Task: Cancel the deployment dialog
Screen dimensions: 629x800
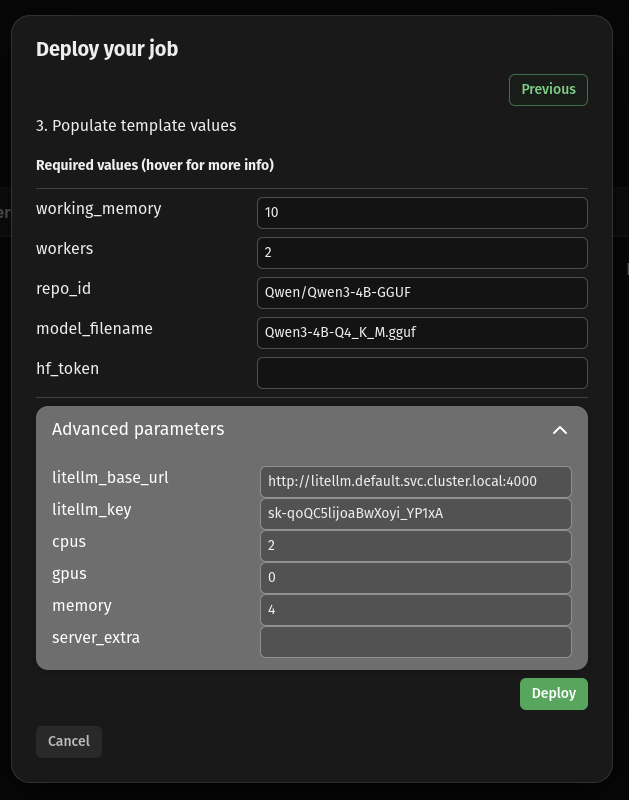Action: 68,741
